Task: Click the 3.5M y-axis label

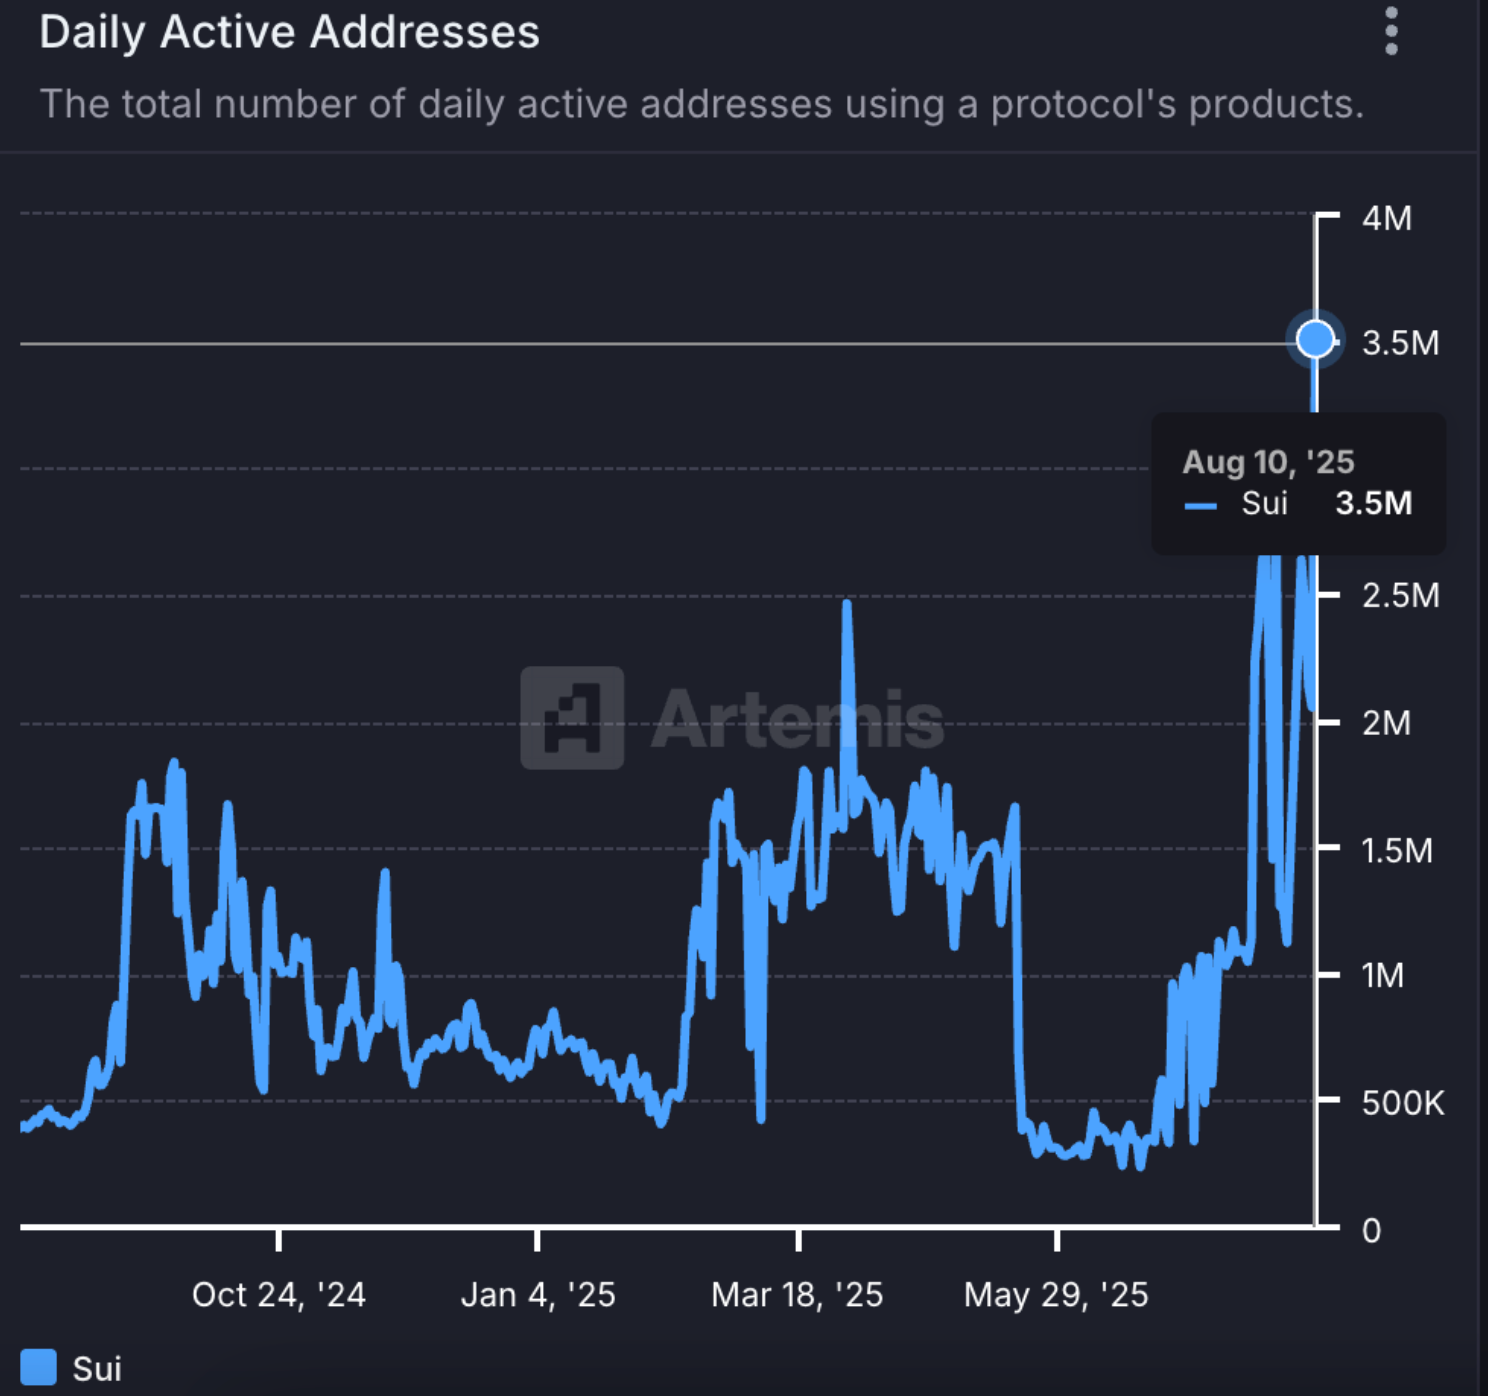Action: tap(1400, 343)
